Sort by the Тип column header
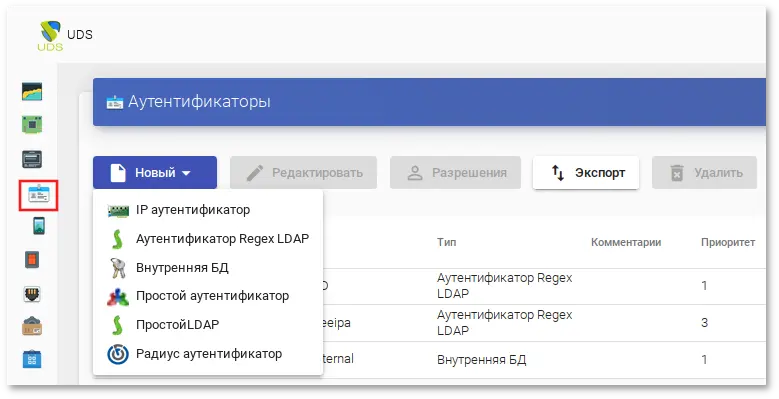This screenshot has width=779, height=399. [x=447, y=242]
